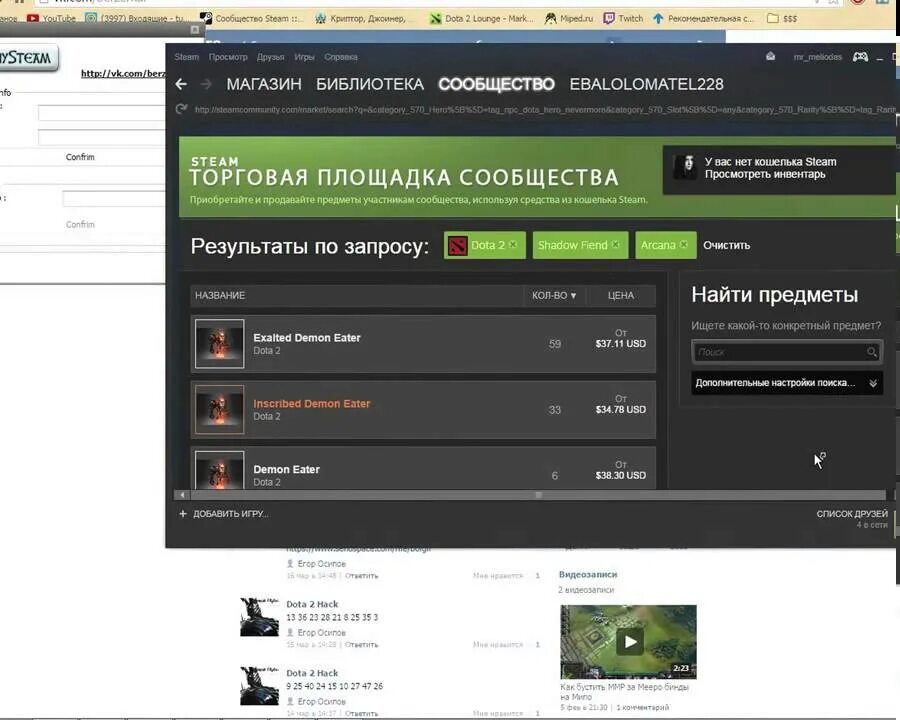Open the vk.com link in background page
900x720 pixels.
[x=123, y=73]
